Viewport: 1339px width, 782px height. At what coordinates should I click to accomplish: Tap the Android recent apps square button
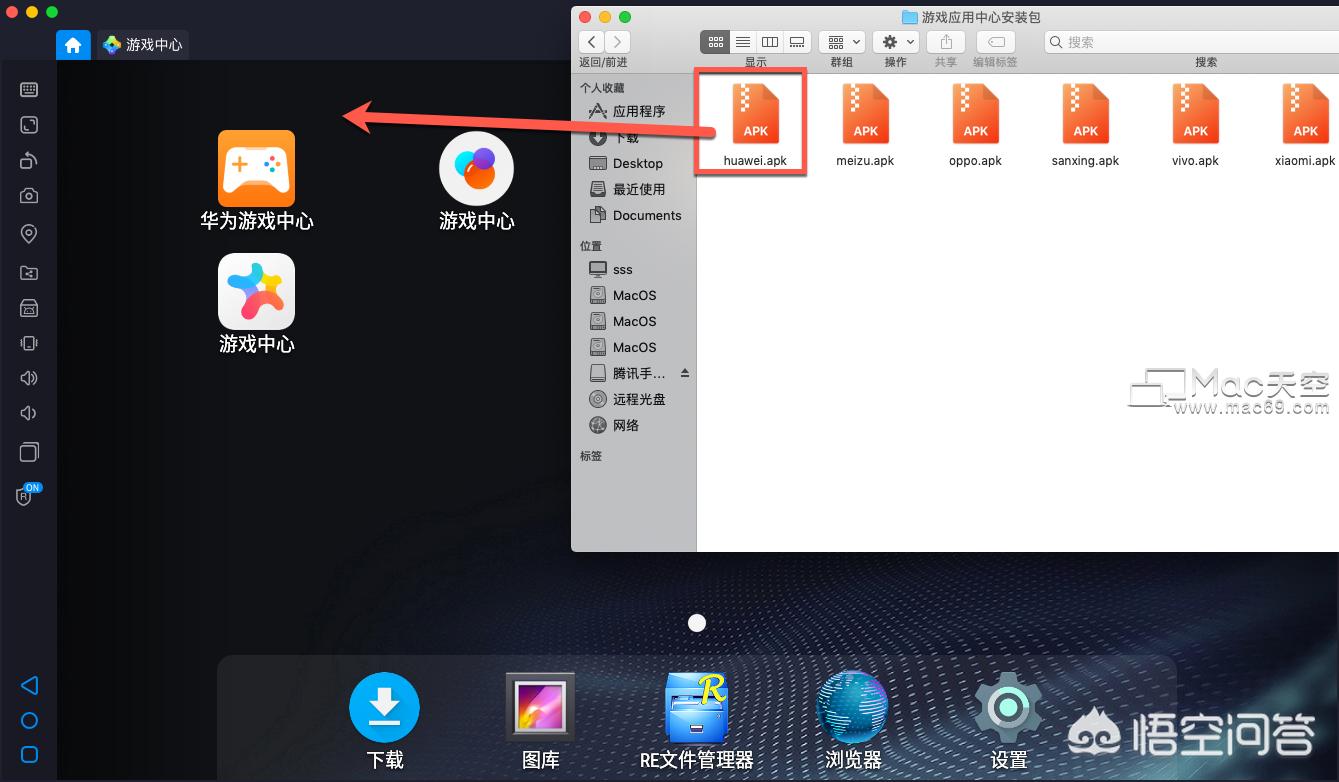29,754
